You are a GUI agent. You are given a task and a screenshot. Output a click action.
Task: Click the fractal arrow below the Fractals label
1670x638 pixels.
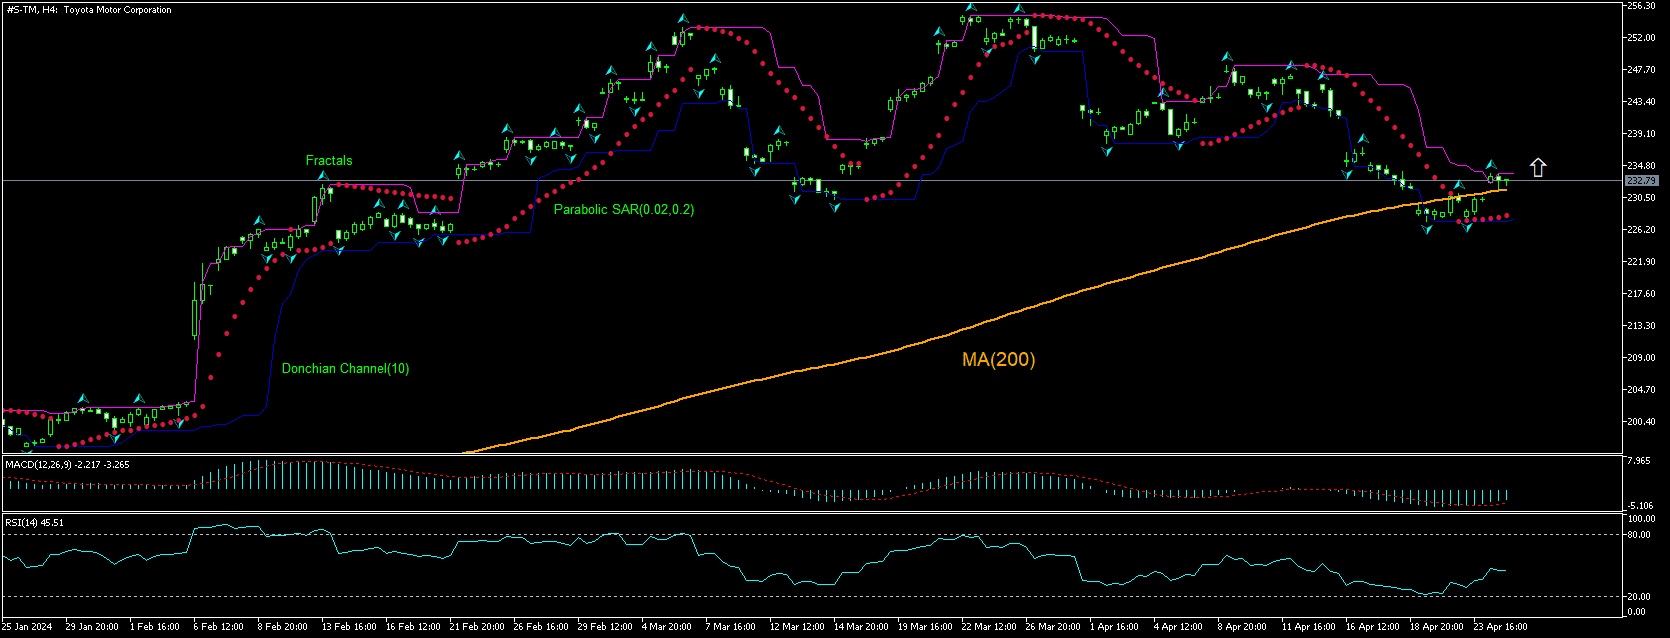pos(324,178)
